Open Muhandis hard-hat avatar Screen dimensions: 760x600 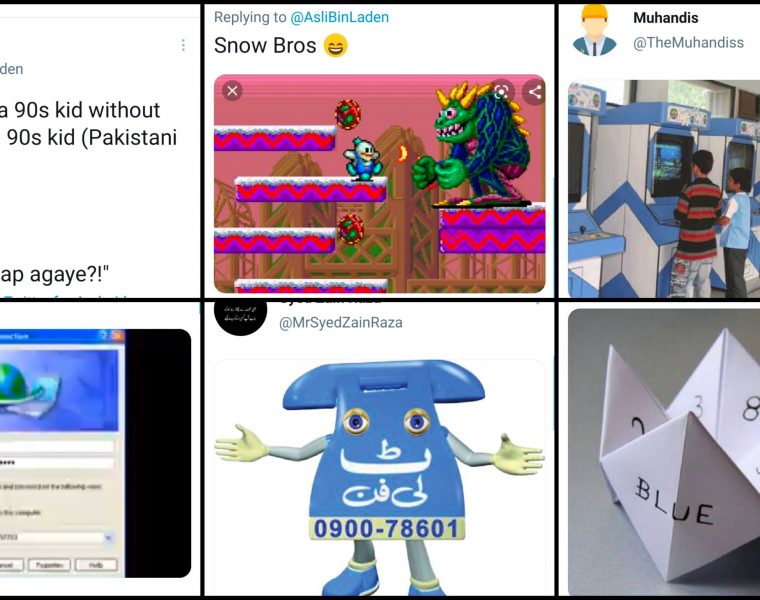pos(594,30)
